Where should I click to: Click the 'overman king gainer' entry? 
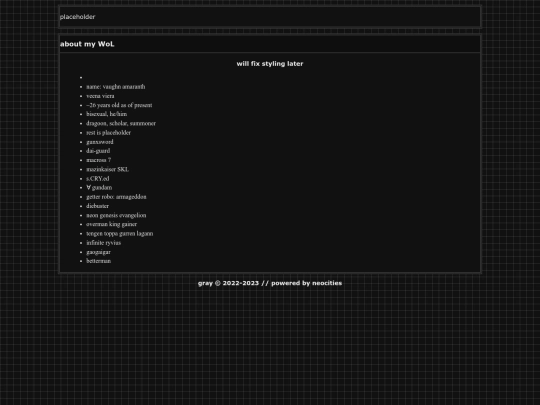point(112,224)
